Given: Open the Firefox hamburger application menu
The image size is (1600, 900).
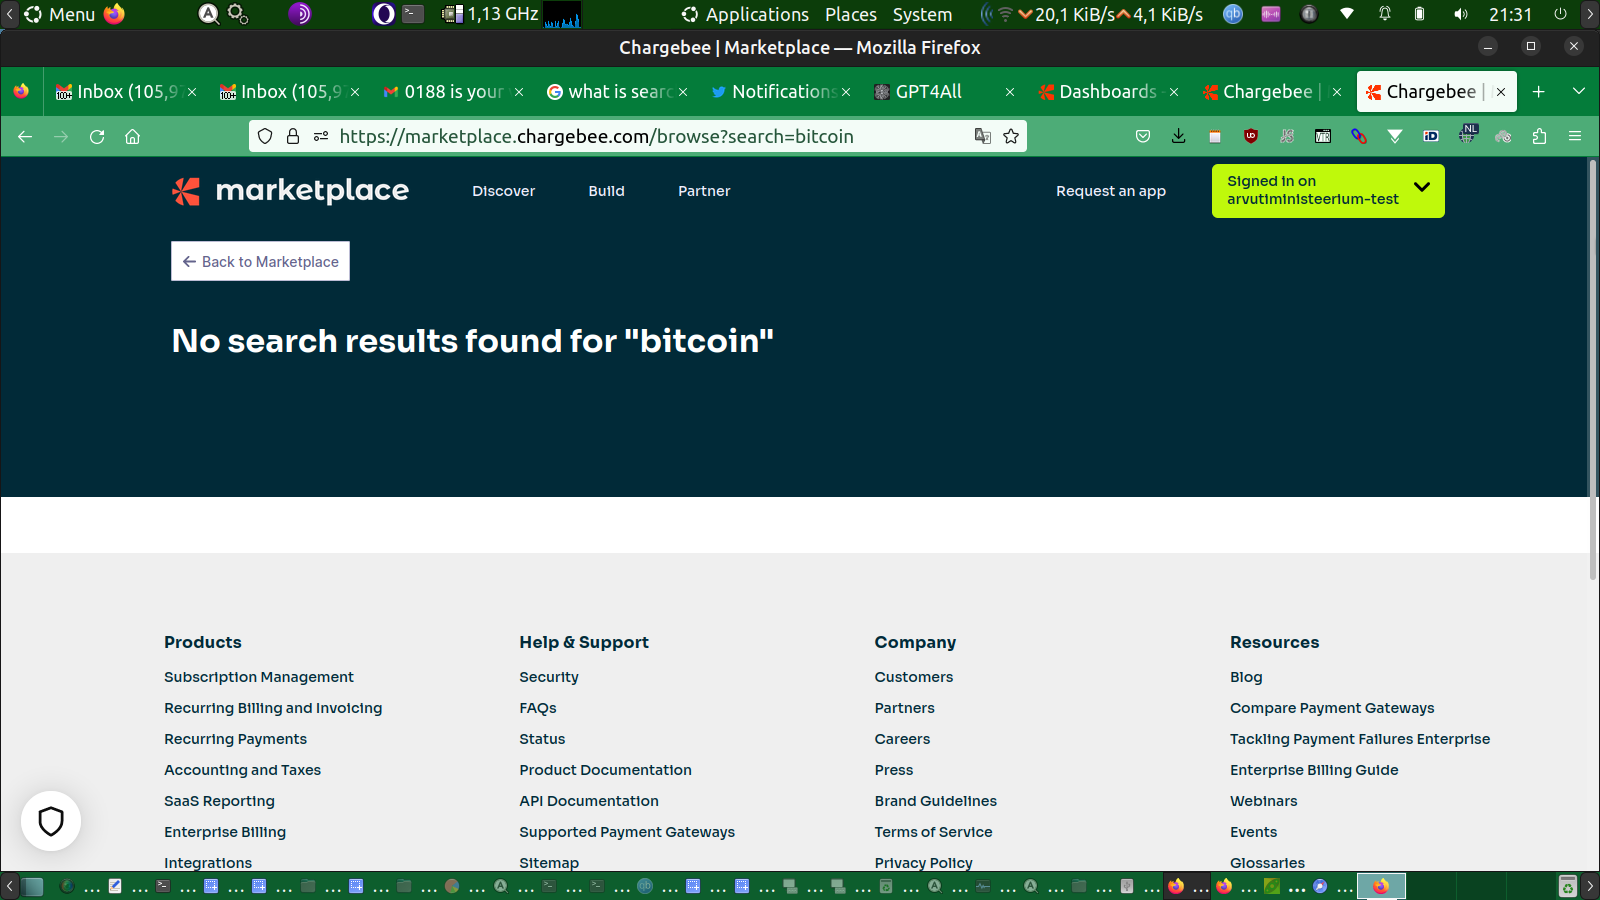Looking at the screenshot, I should click(x=1575, y=136).
